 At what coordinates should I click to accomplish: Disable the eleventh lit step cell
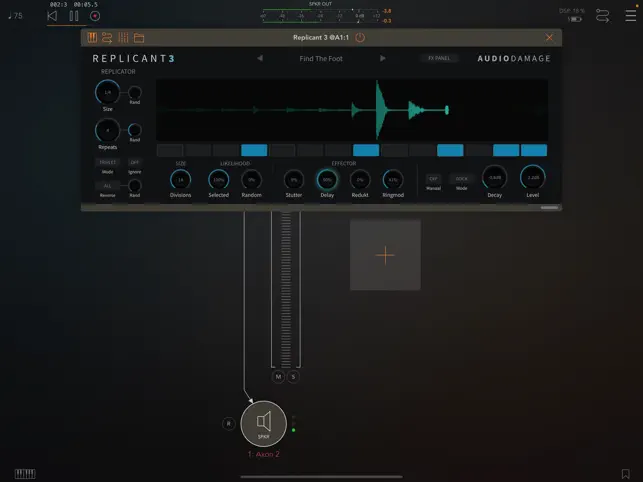[x=450, y=150]
